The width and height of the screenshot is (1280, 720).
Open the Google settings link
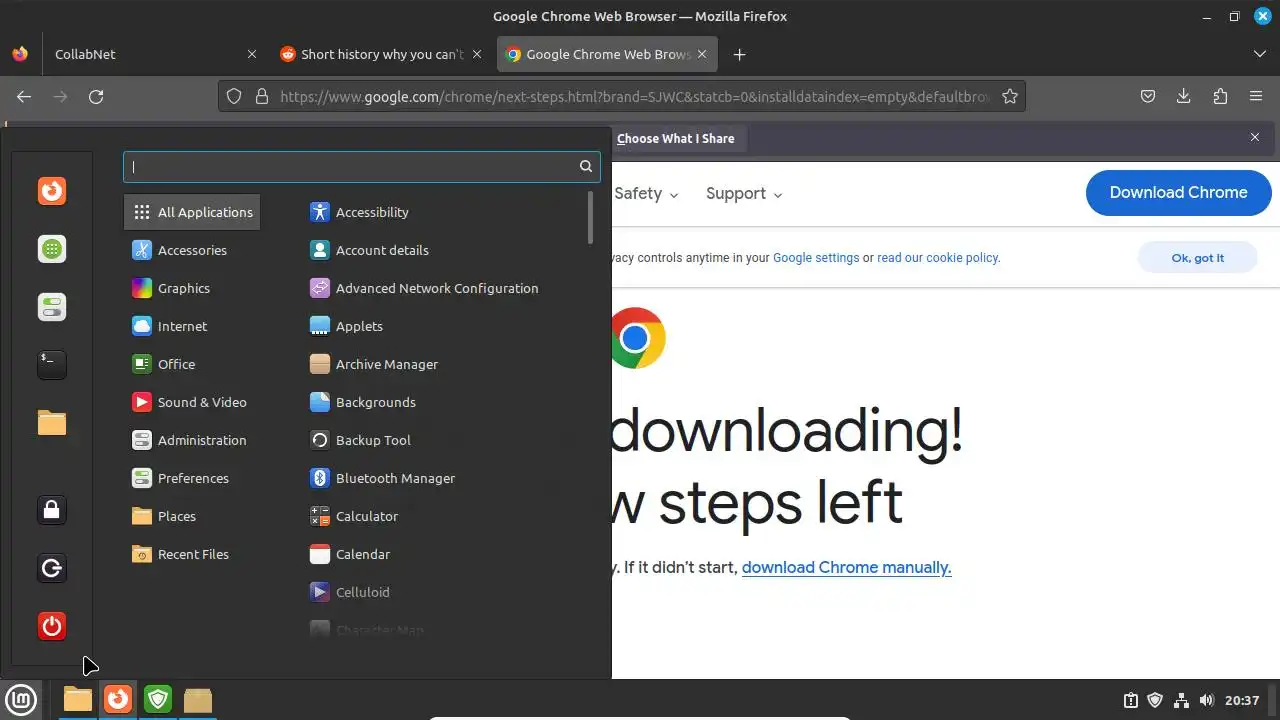click(816, 258)
